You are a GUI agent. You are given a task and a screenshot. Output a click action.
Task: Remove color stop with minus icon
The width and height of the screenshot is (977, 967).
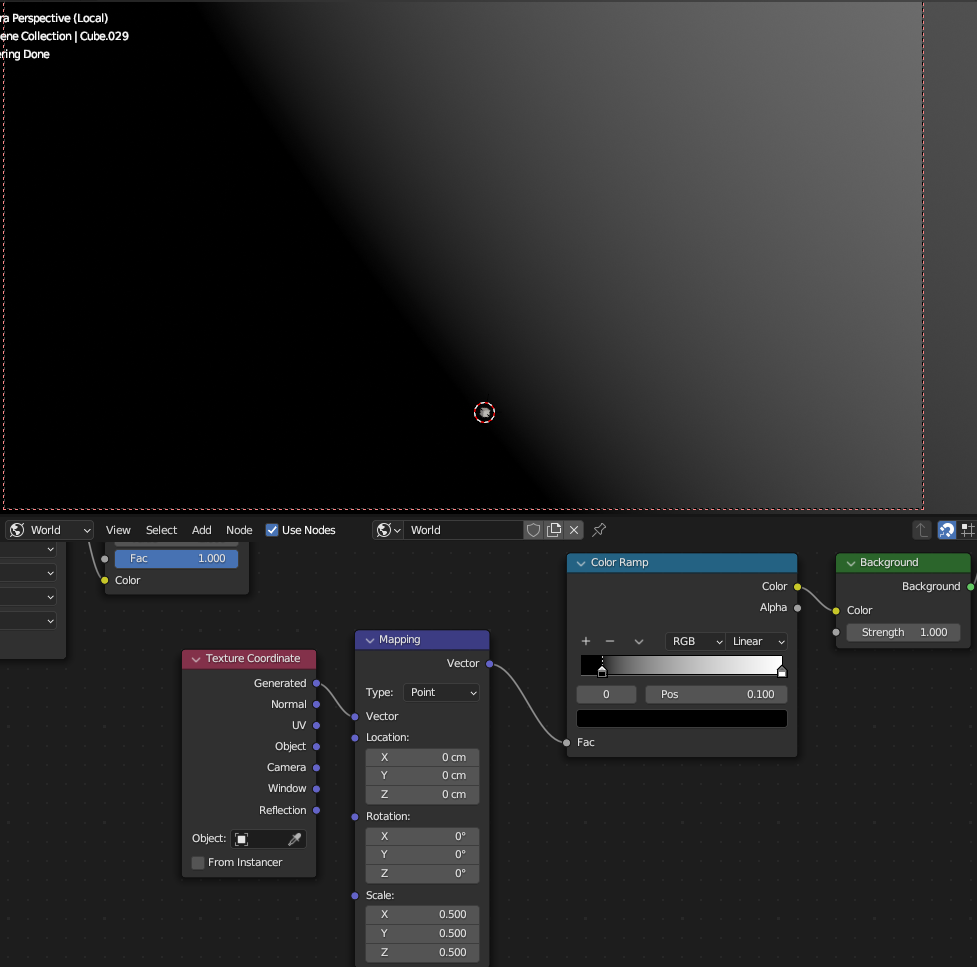tap(610, 641)
